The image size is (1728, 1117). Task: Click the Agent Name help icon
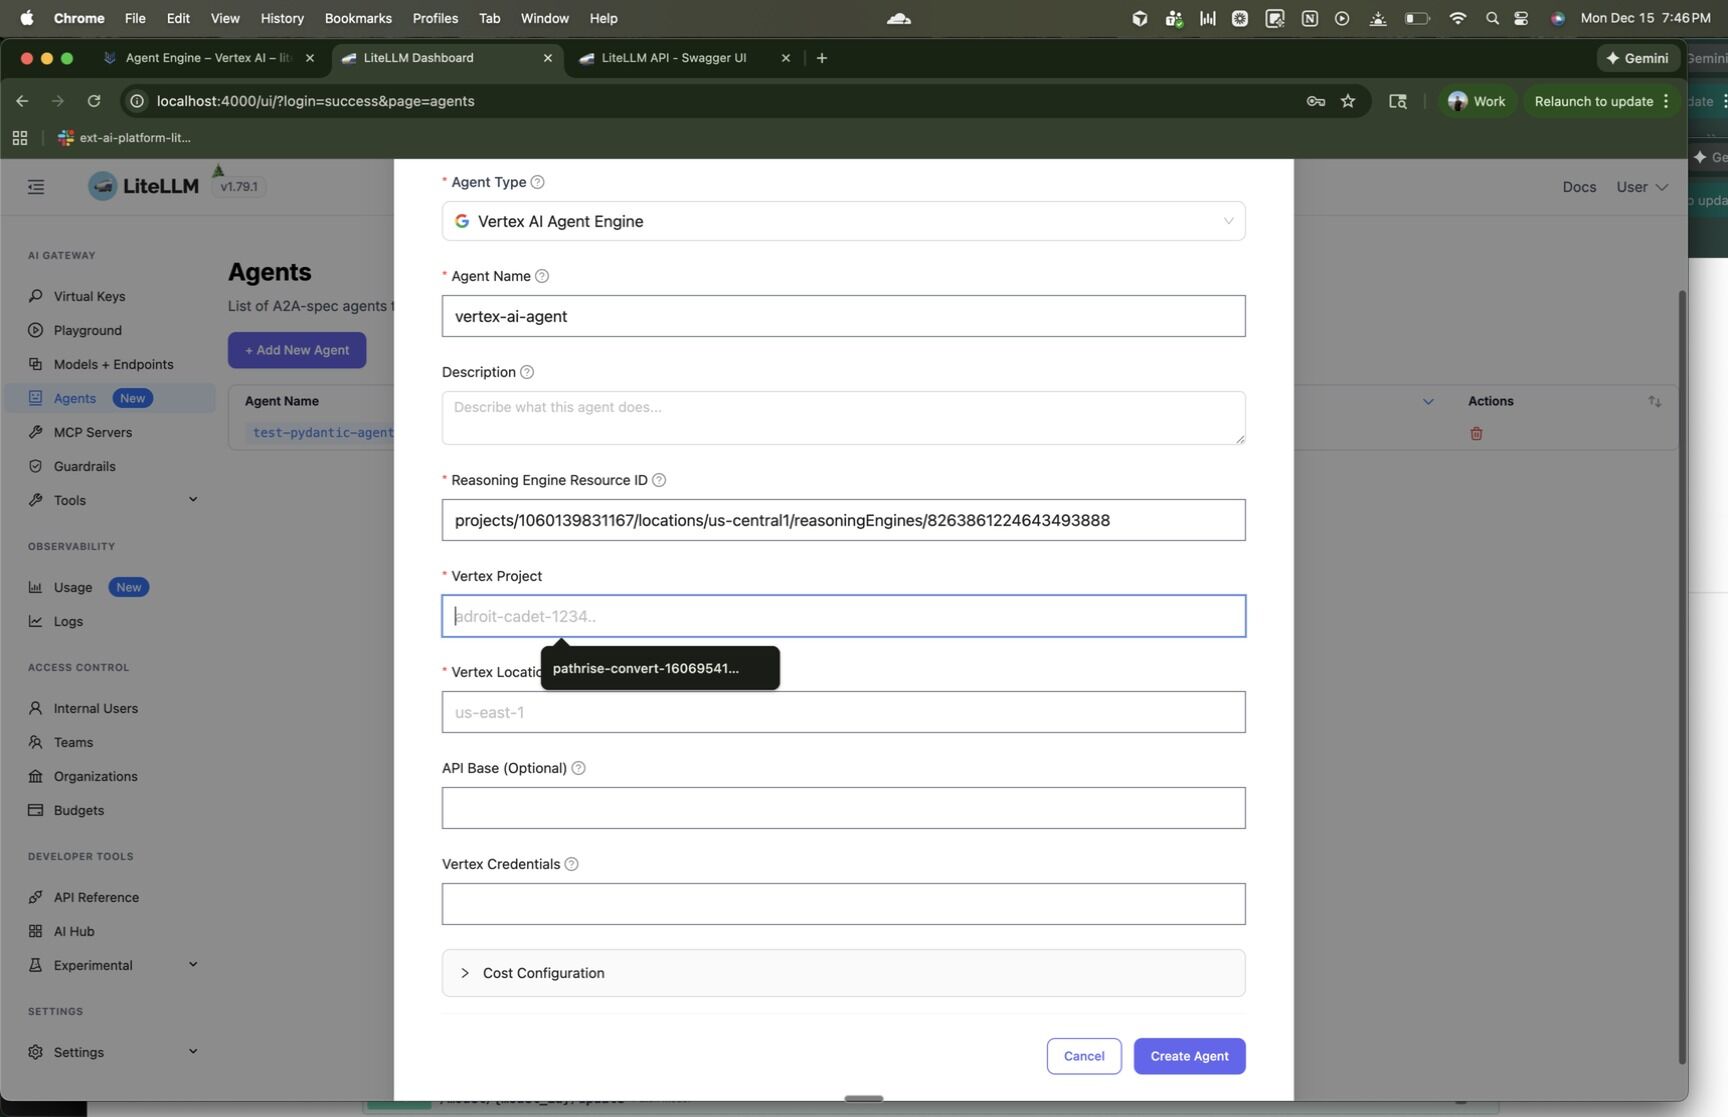pos(542,276)
